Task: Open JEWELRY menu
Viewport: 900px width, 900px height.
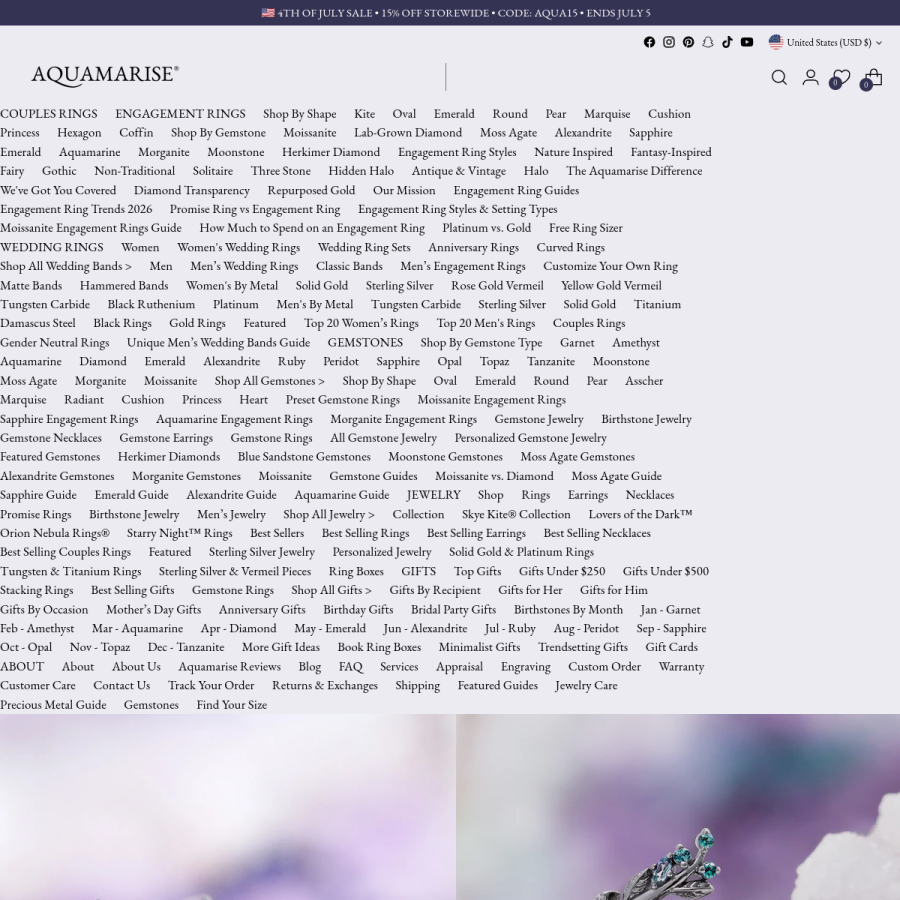Action: coord(433,495)
